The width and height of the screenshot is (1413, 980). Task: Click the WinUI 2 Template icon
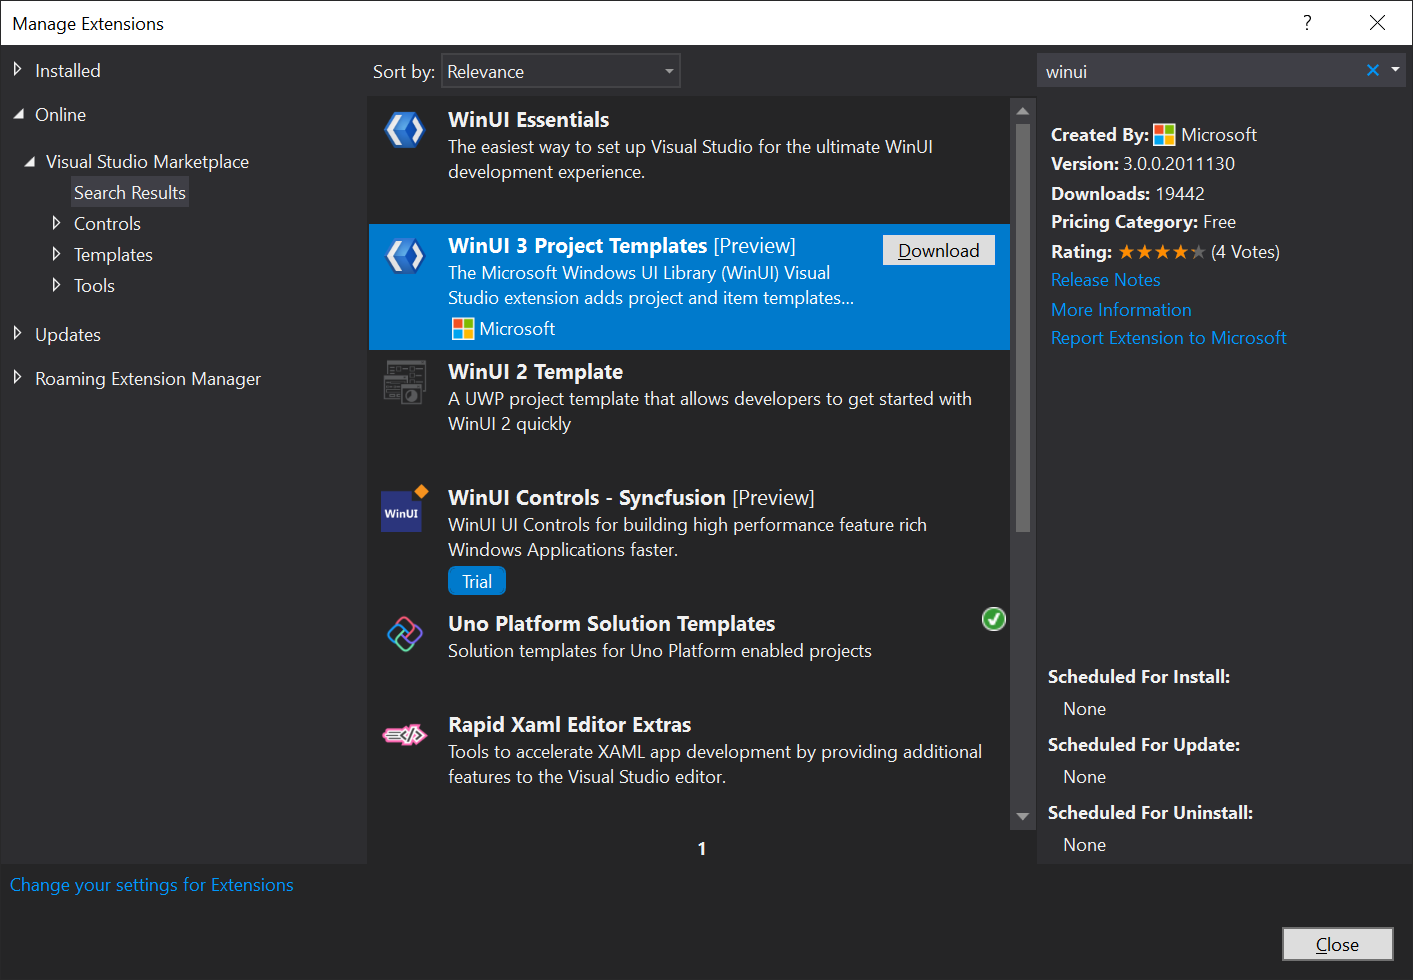405,382
